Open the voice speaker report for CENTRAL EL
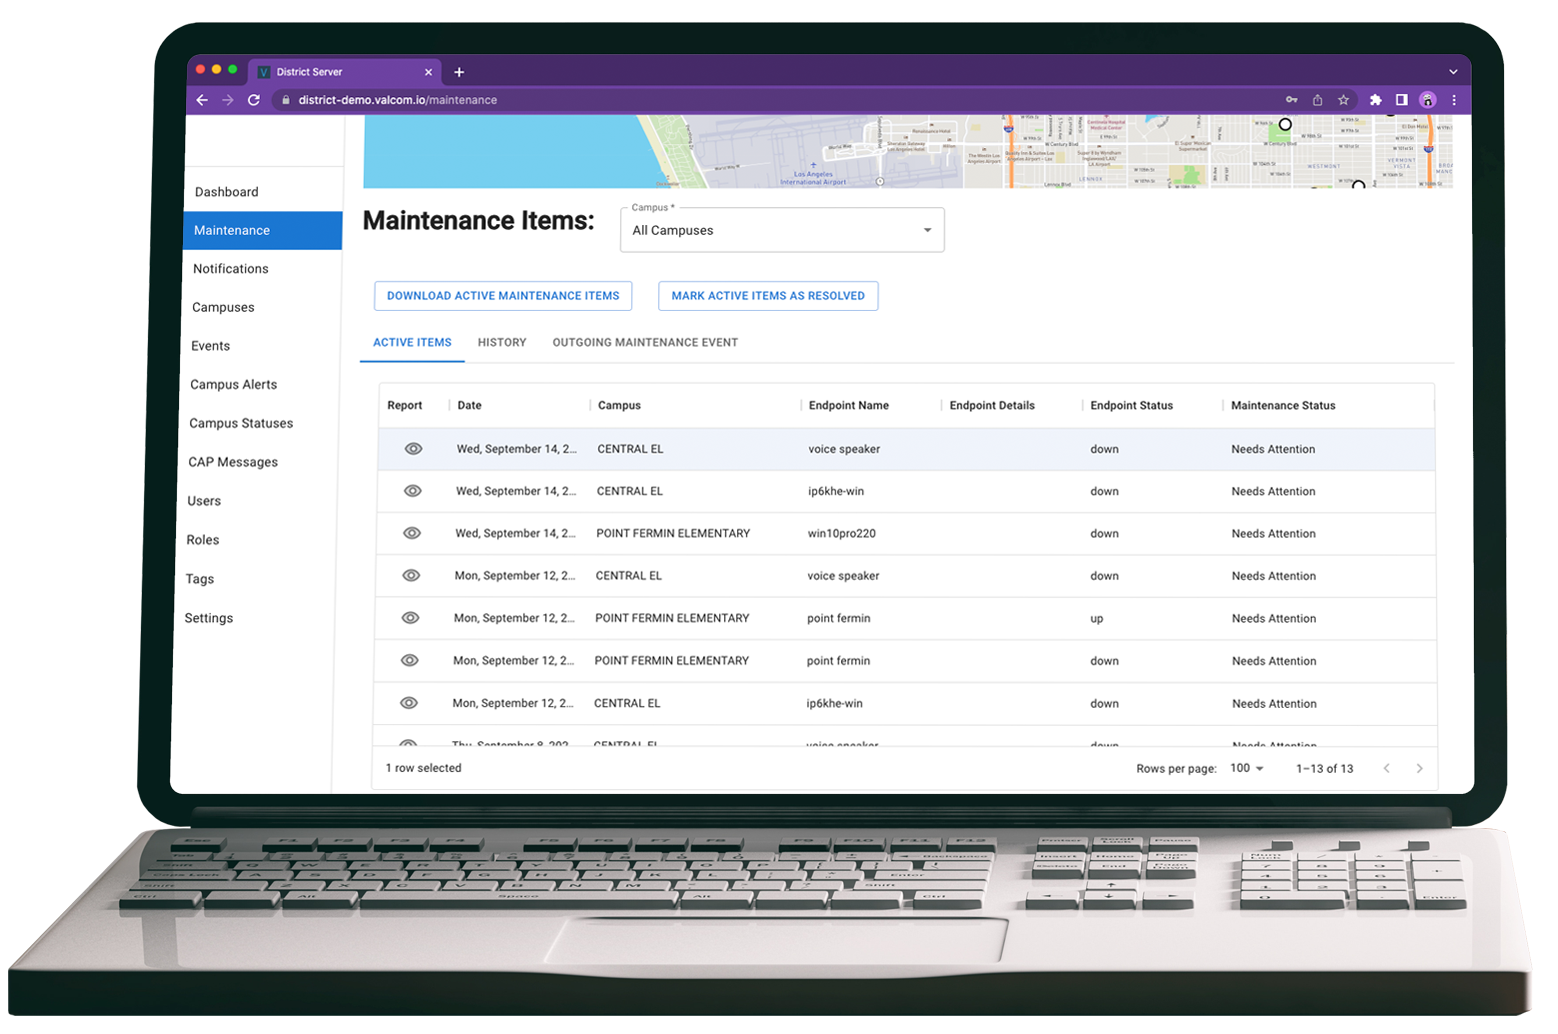This screenshot has height=1034, width=1558. [x=413, y=449]
